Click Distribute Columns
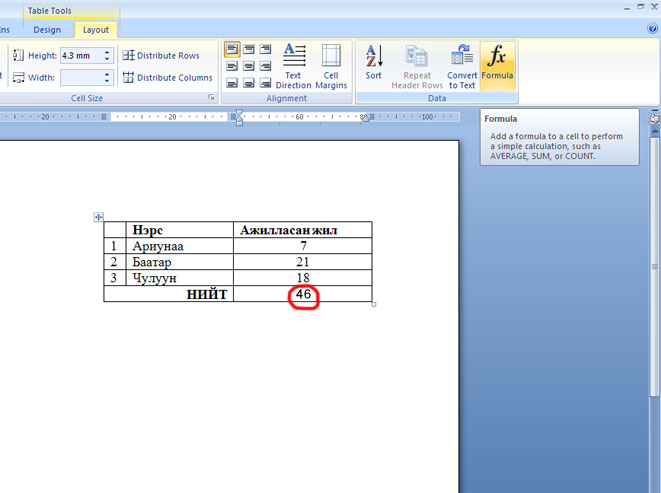This screenshot has height=493, width=661. point(167,78)
